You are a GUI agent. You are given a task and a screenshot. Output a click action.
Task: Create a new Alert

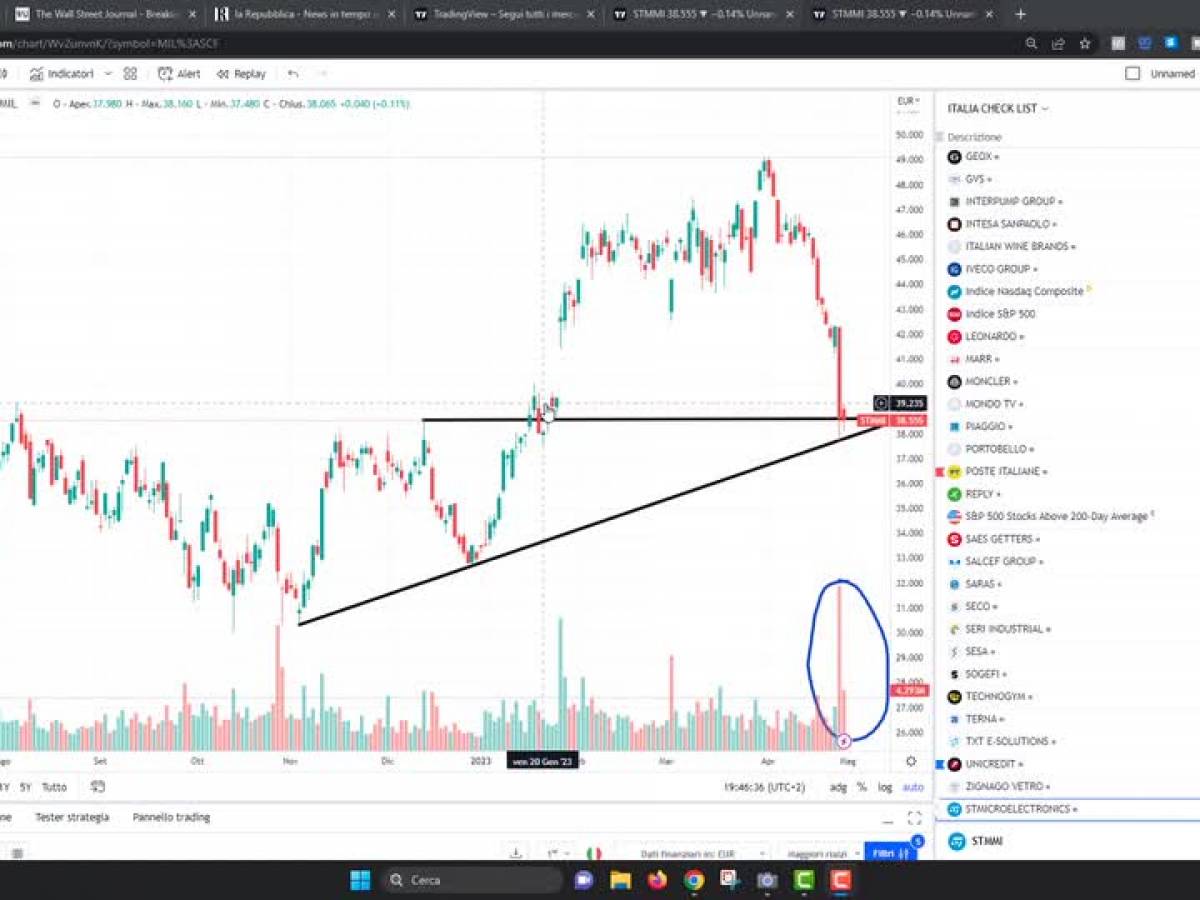pos(179,74)
